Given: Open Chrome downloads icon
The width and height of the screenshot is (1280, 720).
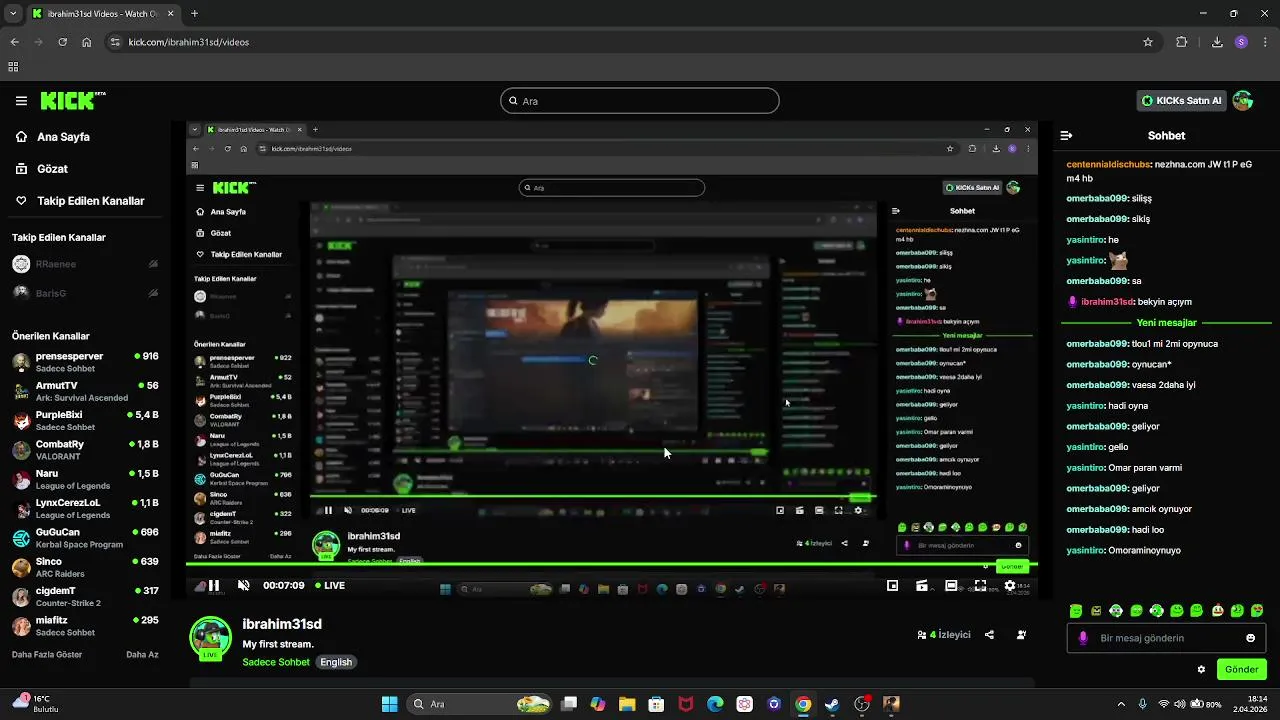Looking at the screenshot, I should 1217,42.
